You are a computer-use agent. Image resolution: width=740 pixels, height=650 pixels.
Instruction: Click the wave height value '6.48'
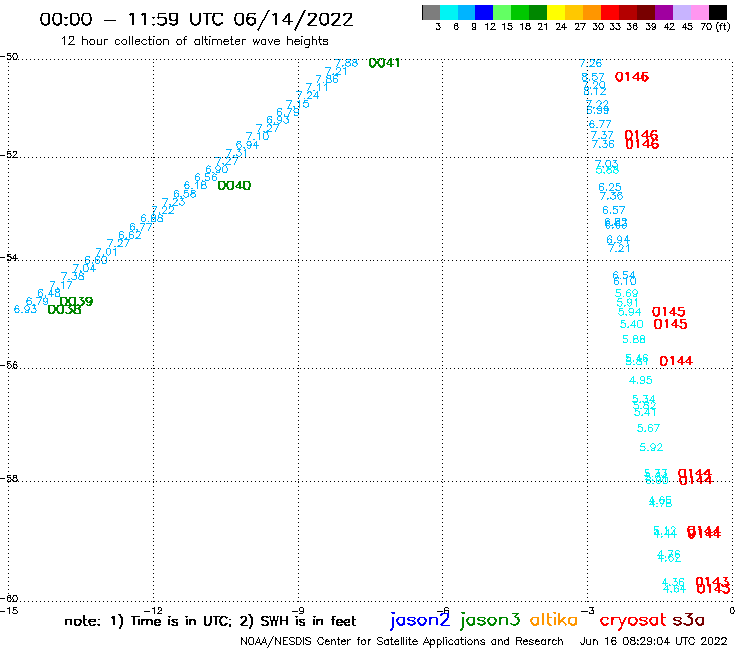tap(49, 293)
